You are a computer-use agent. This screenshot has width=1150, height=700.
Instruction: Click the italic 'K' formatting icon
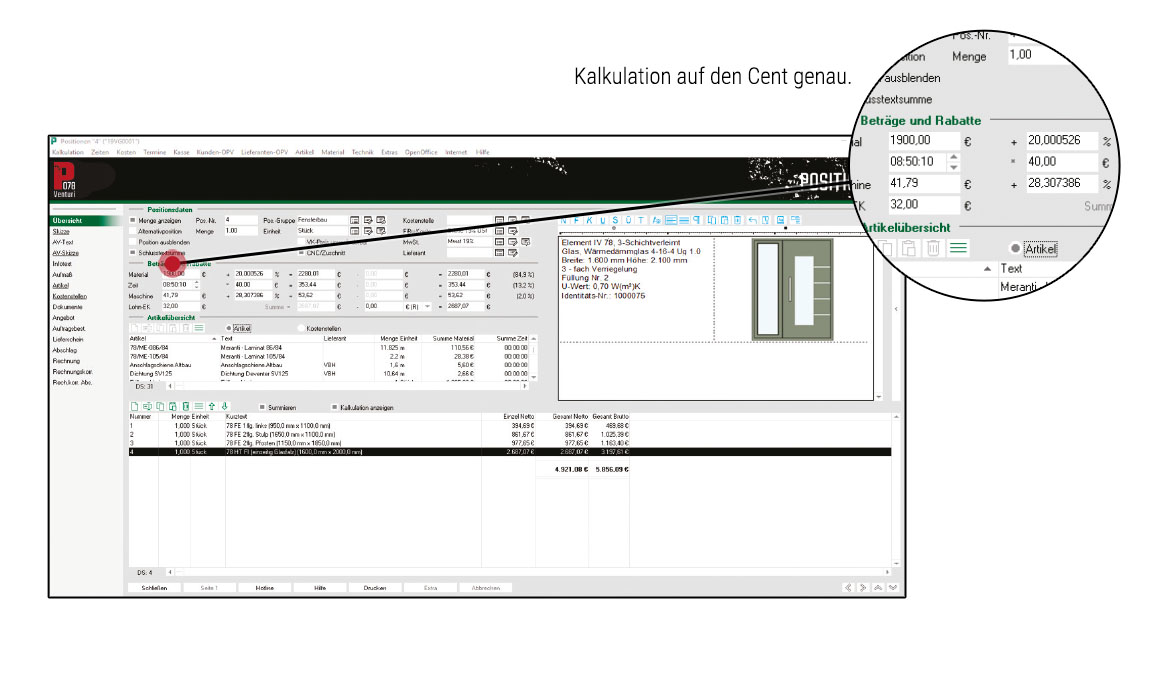point(589,219)
